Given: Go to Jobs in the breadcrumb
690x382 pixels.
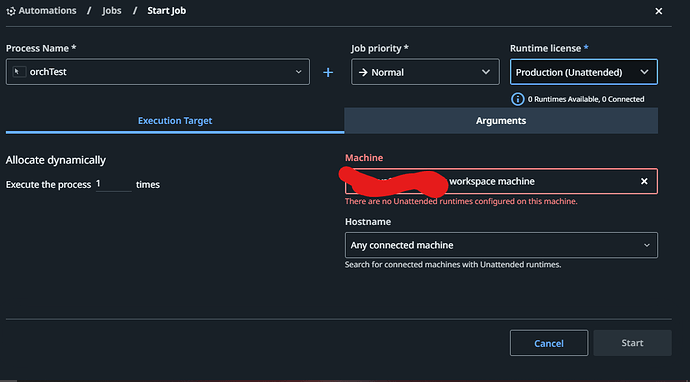Looking at the screenshot, I should [112, 11].
